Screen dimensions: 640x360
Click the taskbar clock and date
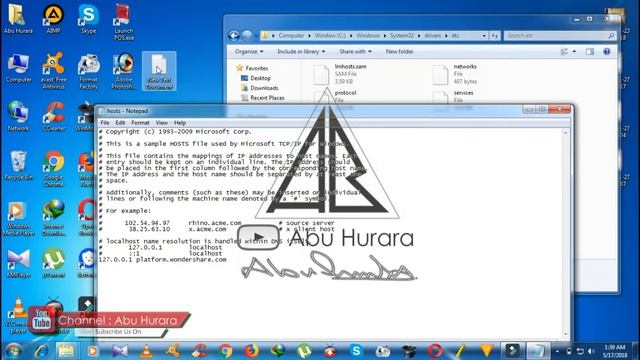point(615,351)
